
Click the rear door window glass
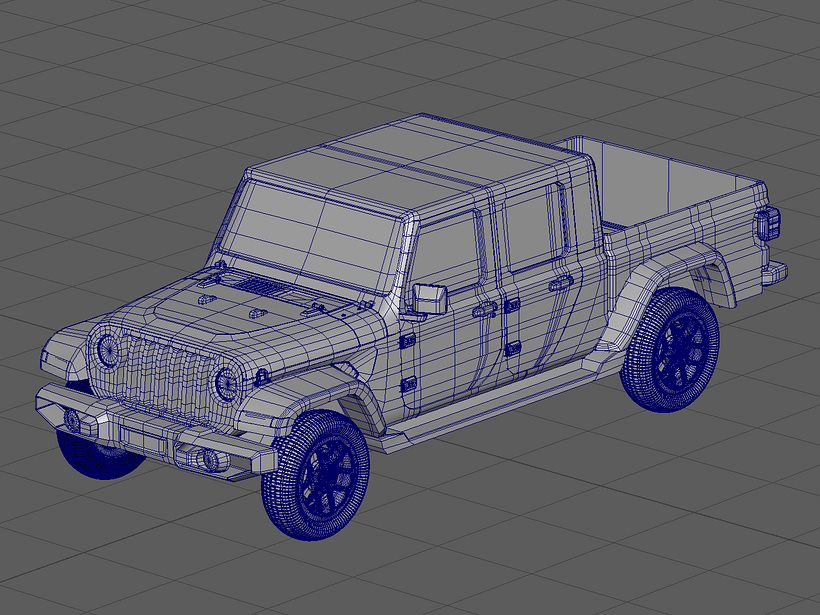[531, 229]
